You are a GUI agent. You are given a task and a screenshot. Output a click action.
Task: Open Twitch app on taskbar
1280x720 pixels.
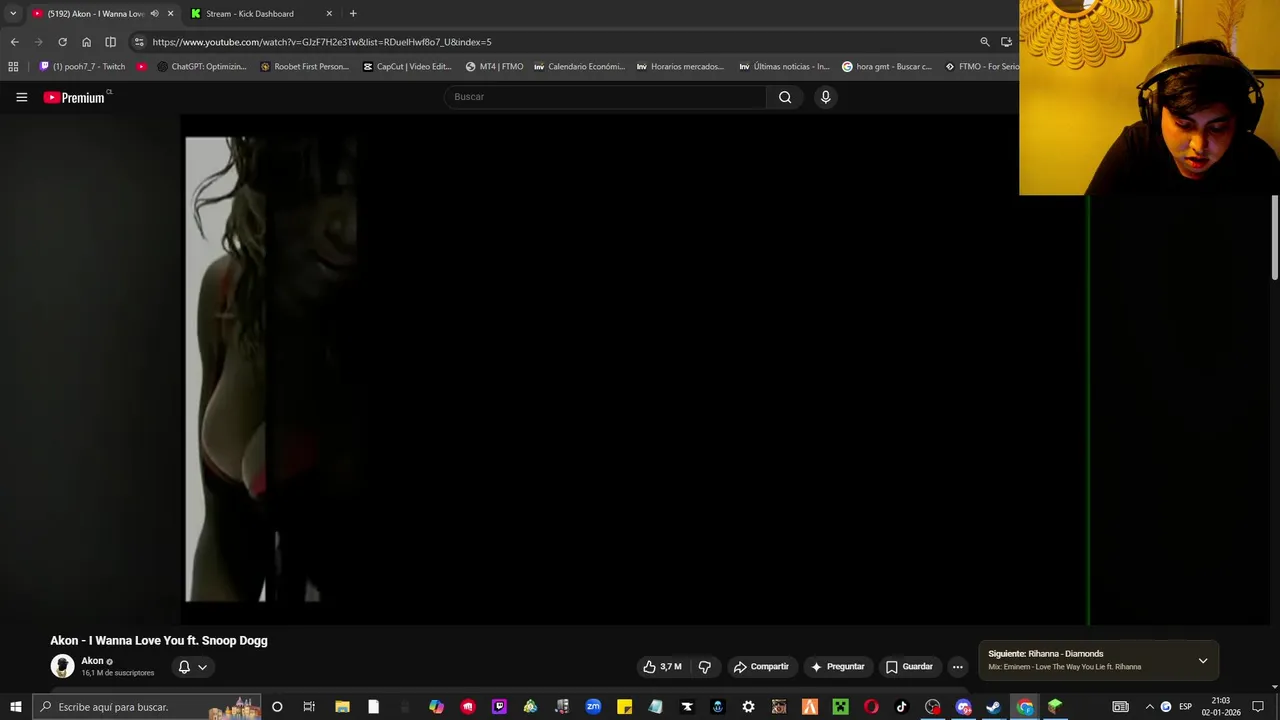499,707
